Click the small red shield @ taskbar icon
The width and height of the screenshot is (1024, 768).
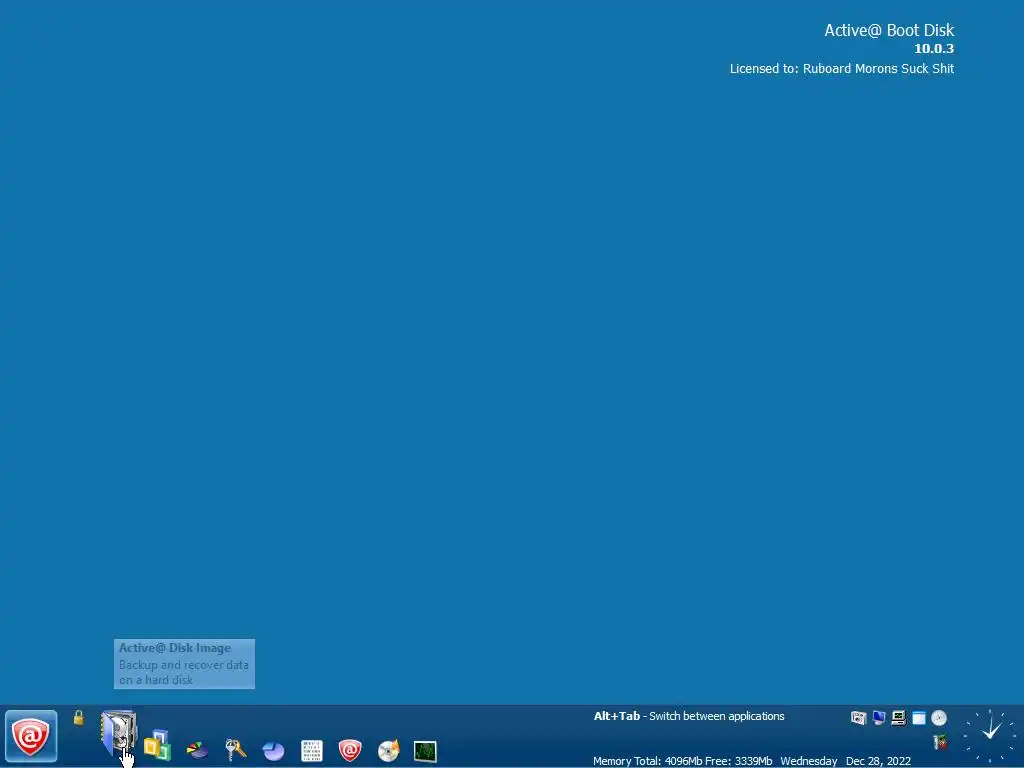350,750
